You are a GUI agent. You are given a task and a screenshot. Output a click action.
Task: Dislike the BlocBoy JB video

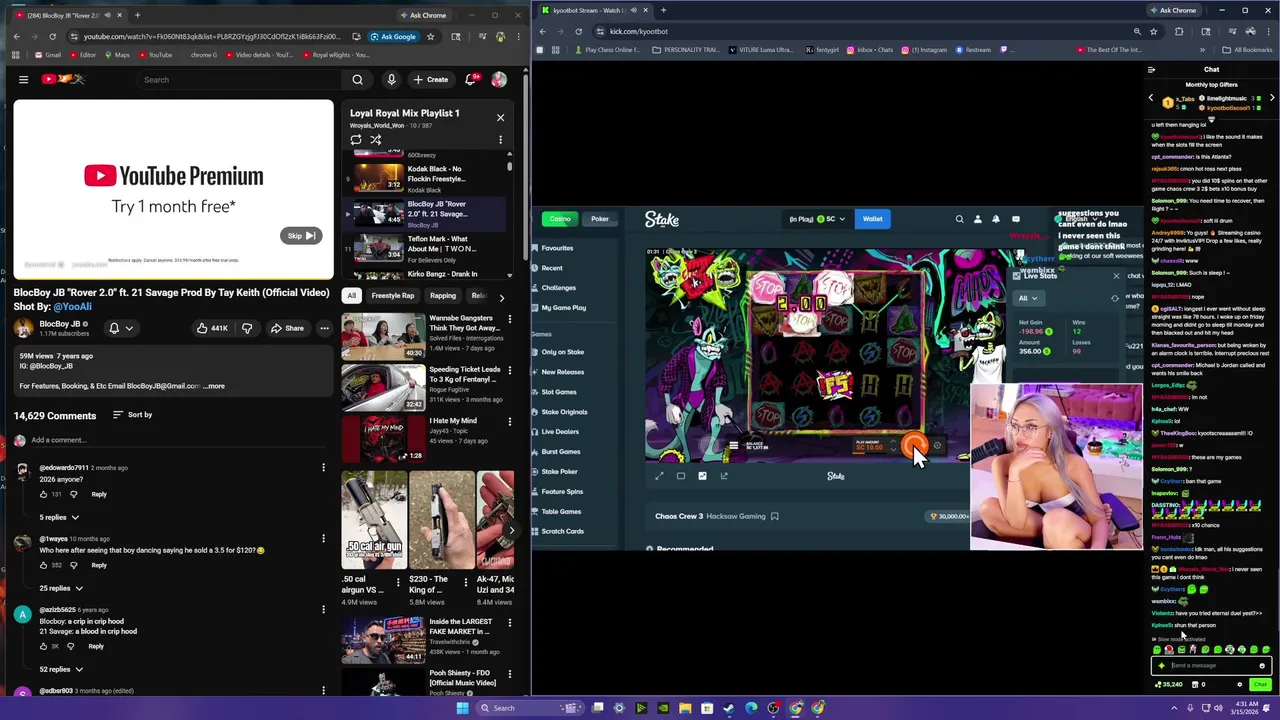(247, 328)
